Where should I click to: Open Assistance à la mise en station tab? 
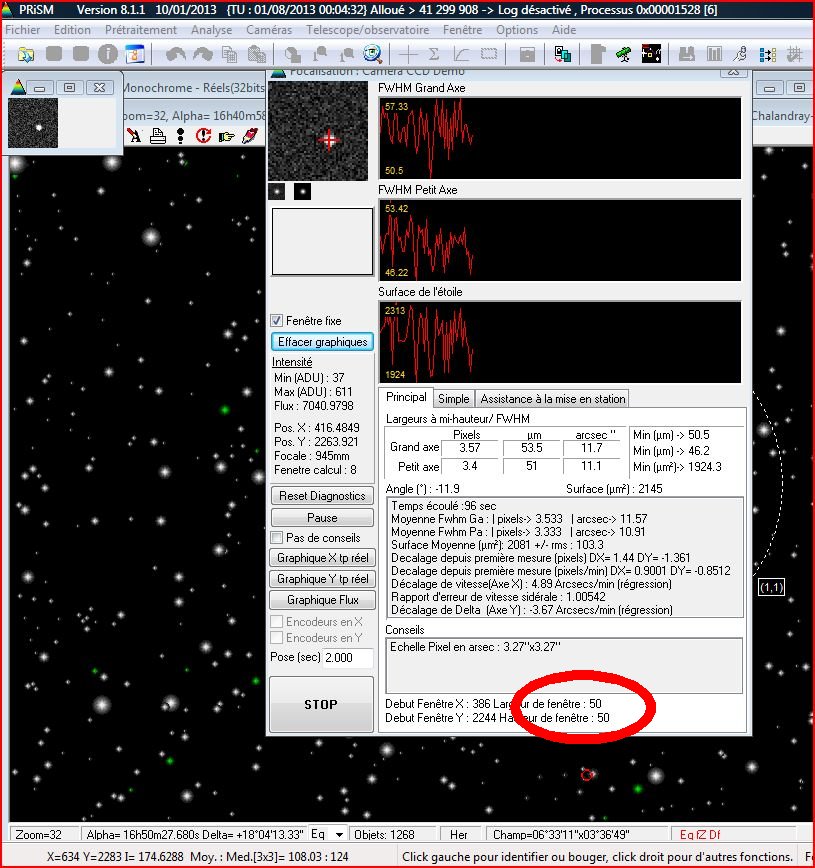pos(553,398)
